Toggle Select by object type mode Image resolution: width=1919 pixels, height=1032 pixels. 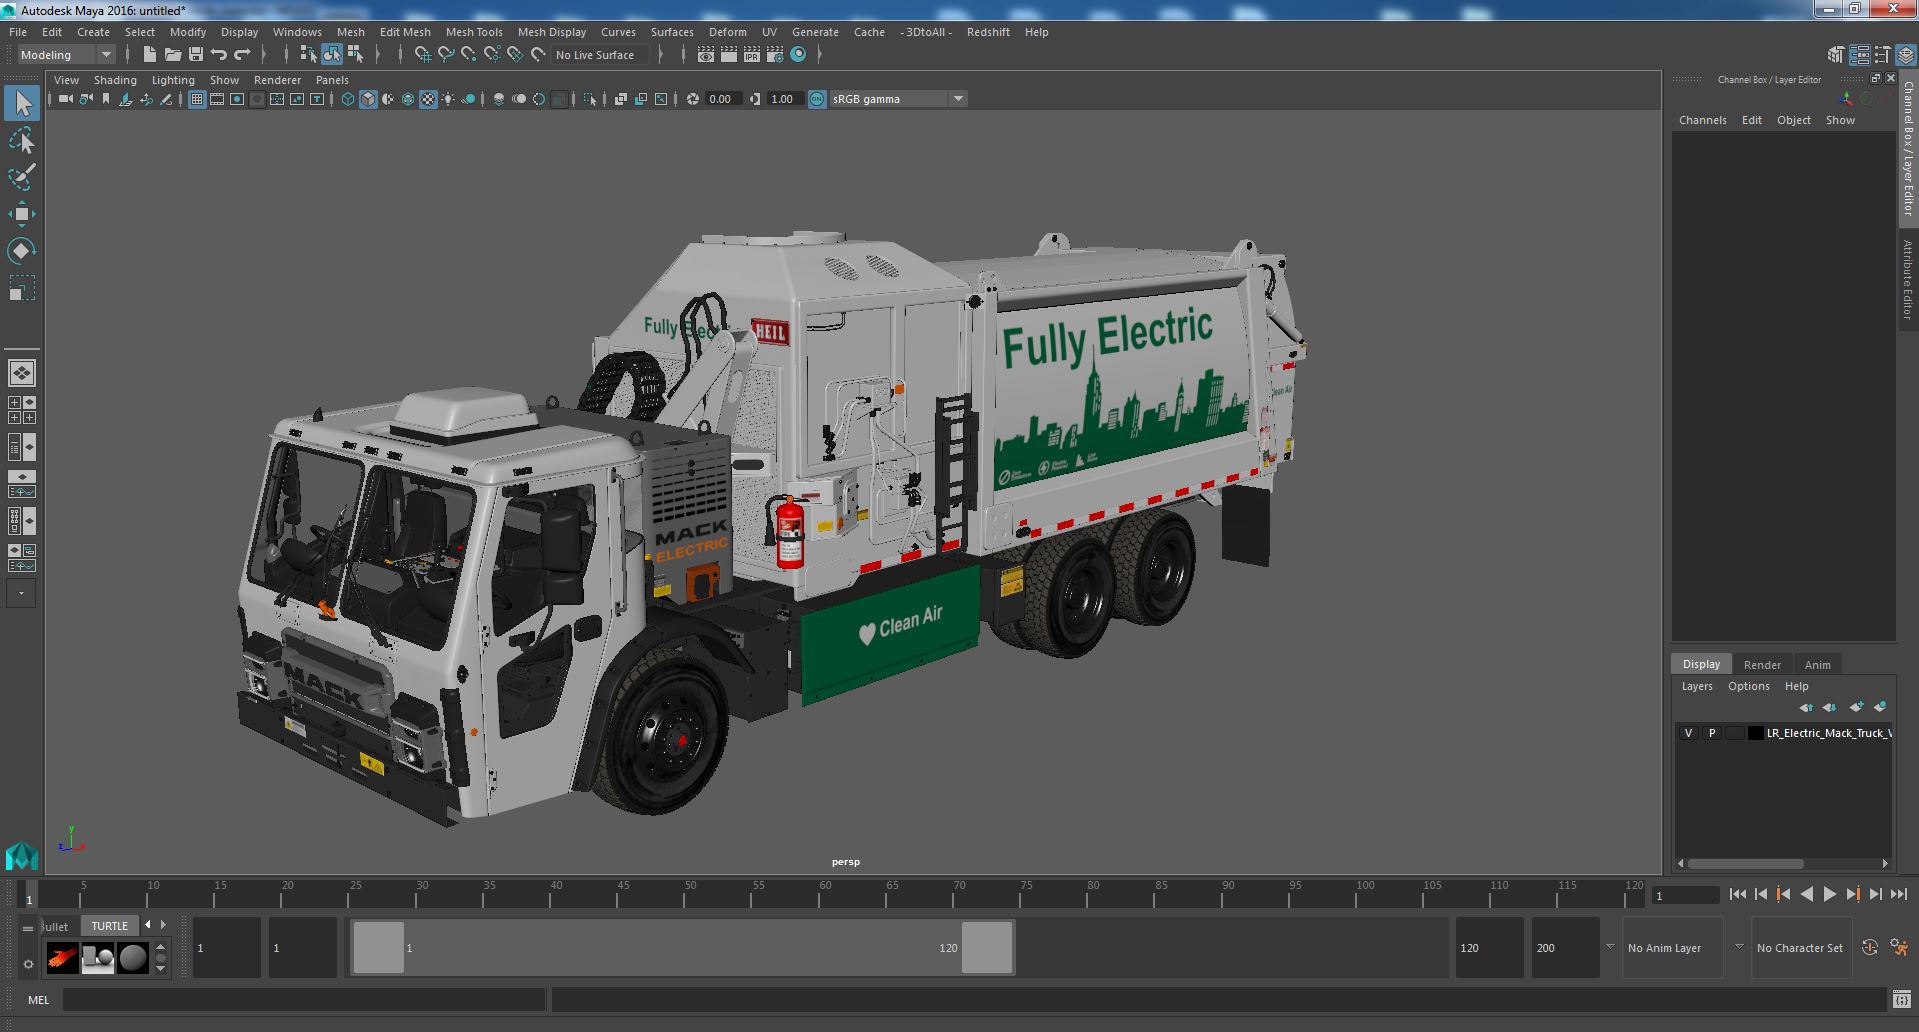(x=332, y=55)
